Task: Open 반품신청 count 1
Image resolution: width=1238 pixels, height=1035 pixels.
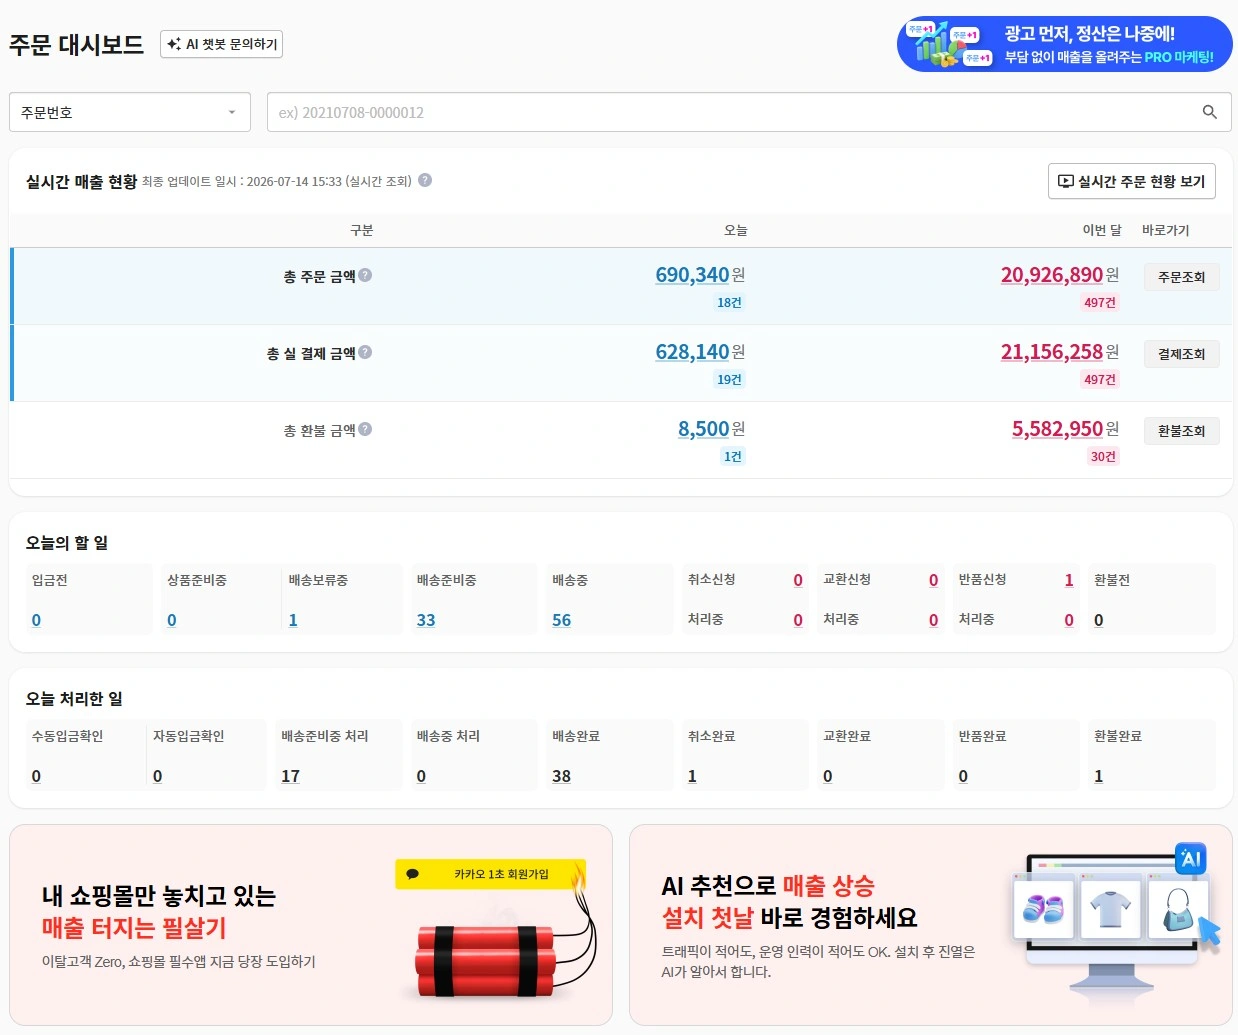Action: [1069, 580]
